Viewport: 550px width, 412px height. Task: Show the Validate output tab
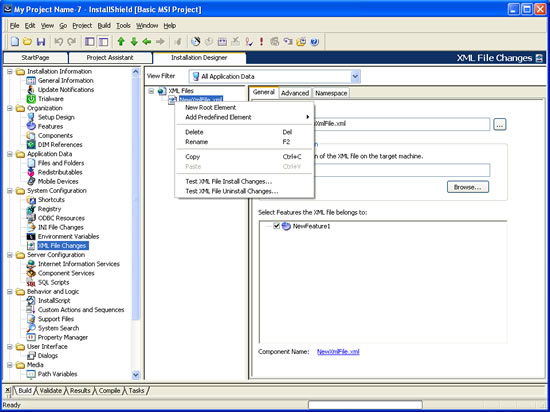(x=51, y=390)
